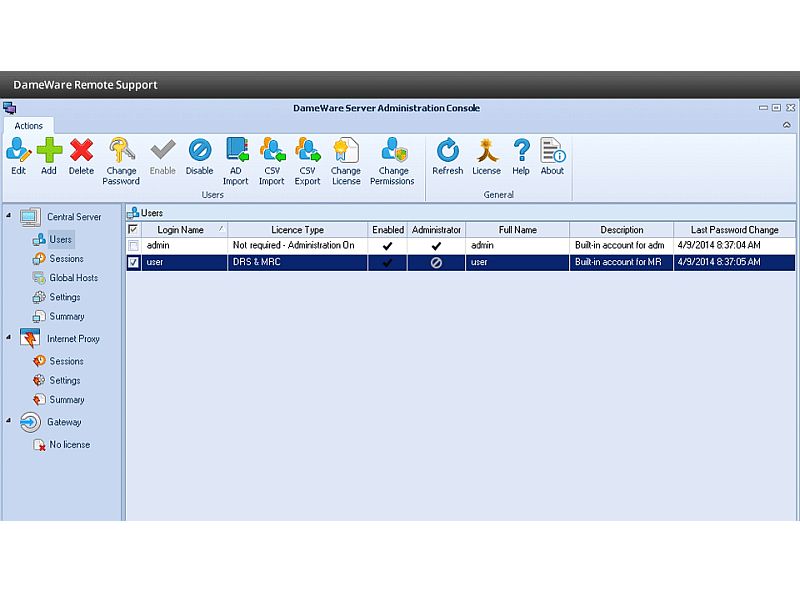
Task: Sort by the Administrator column header
Action: [436, 230]
